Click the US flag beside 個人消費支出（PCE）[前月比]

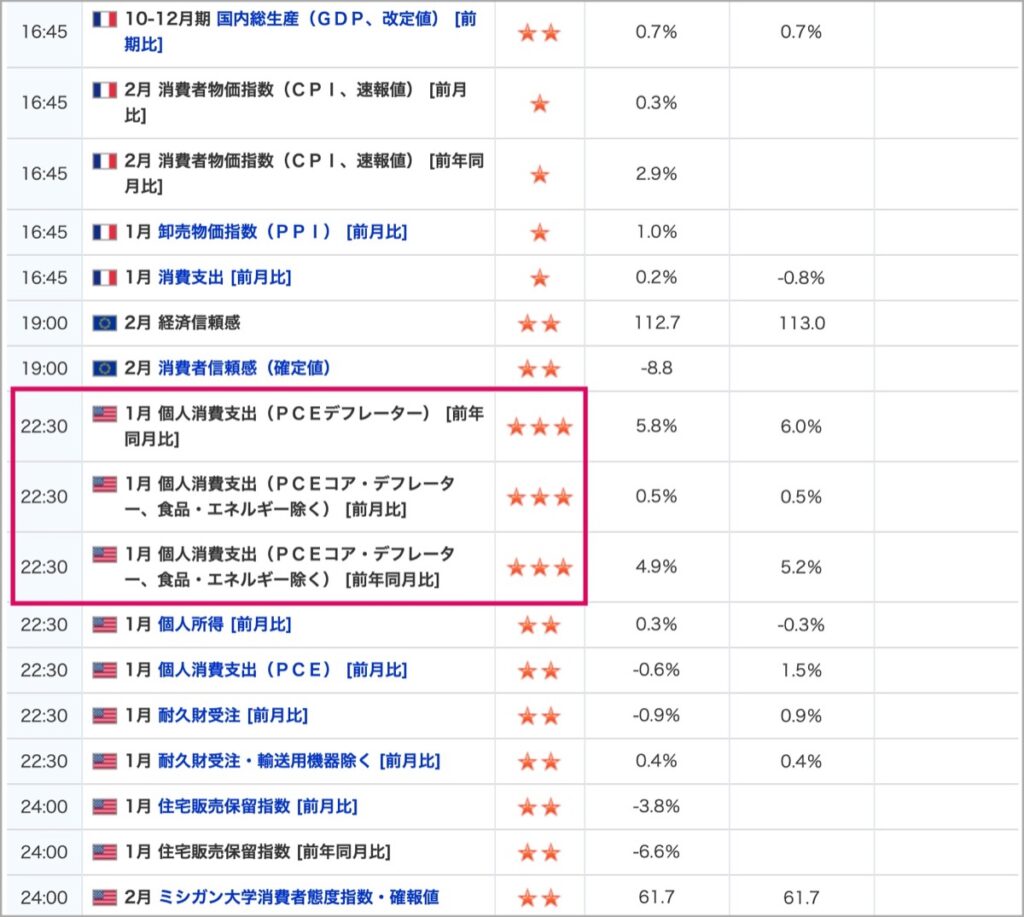[x=104, y=670]
